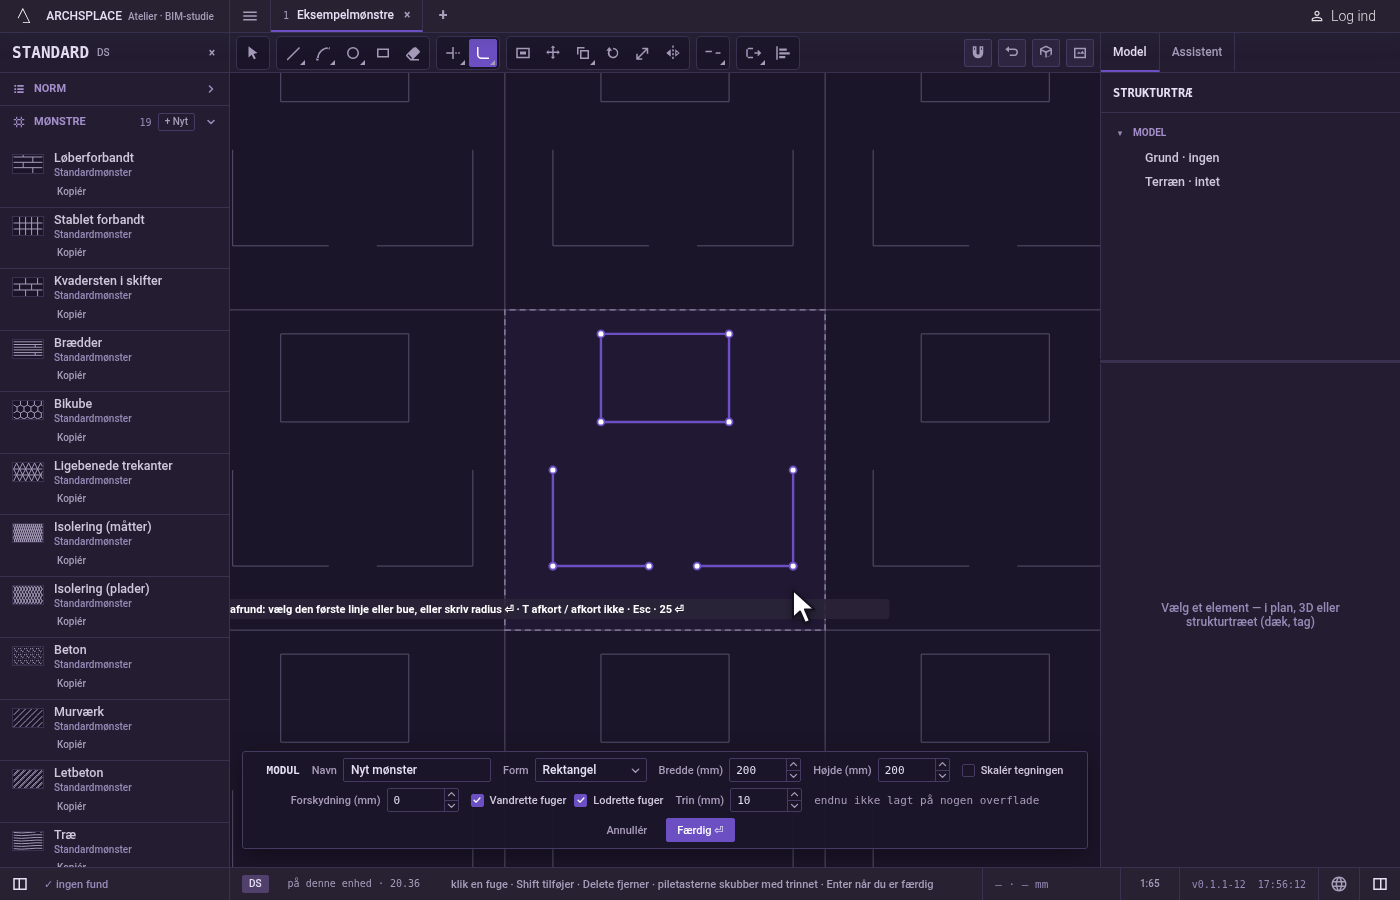1400x900 pixels.
Task: Enable Skalér tegningen checkbox
Action: pos(968,770)
